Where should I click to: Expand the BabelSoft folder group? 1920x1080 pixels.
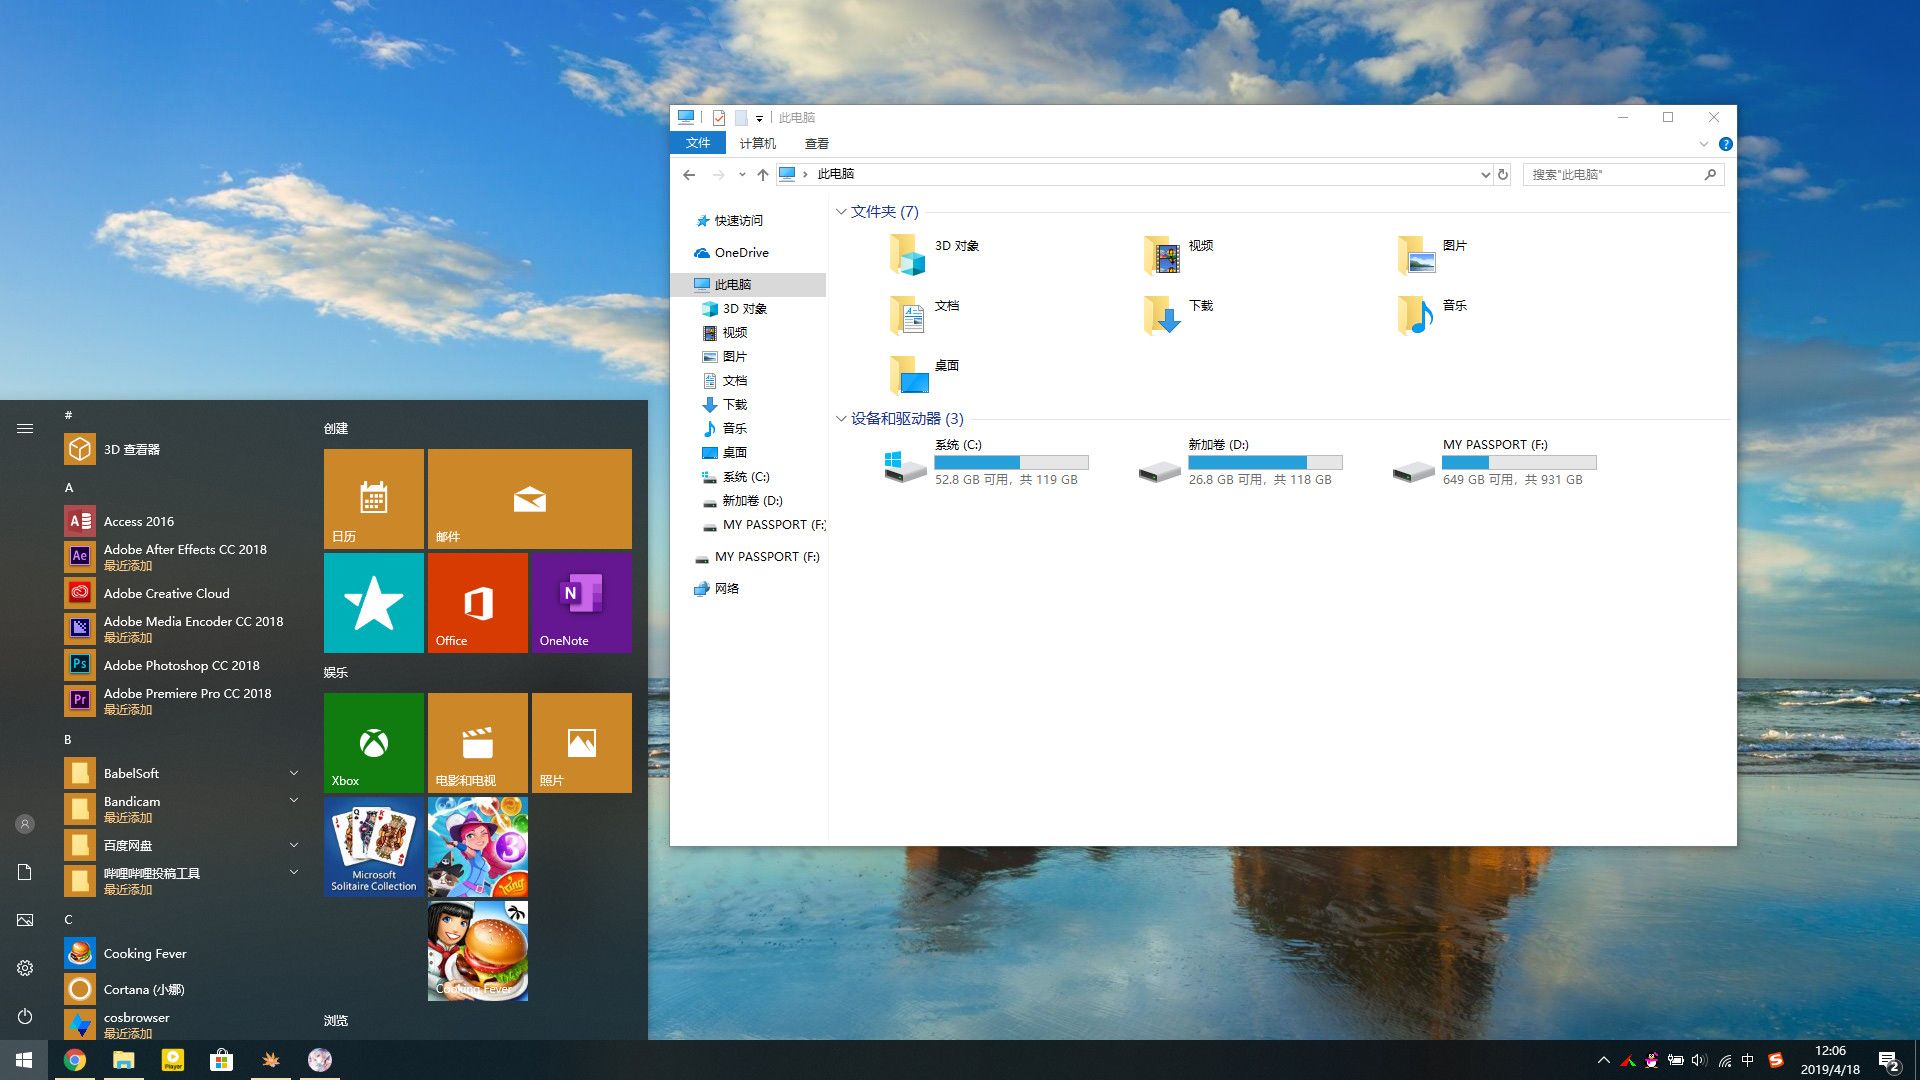pos(294,772)
